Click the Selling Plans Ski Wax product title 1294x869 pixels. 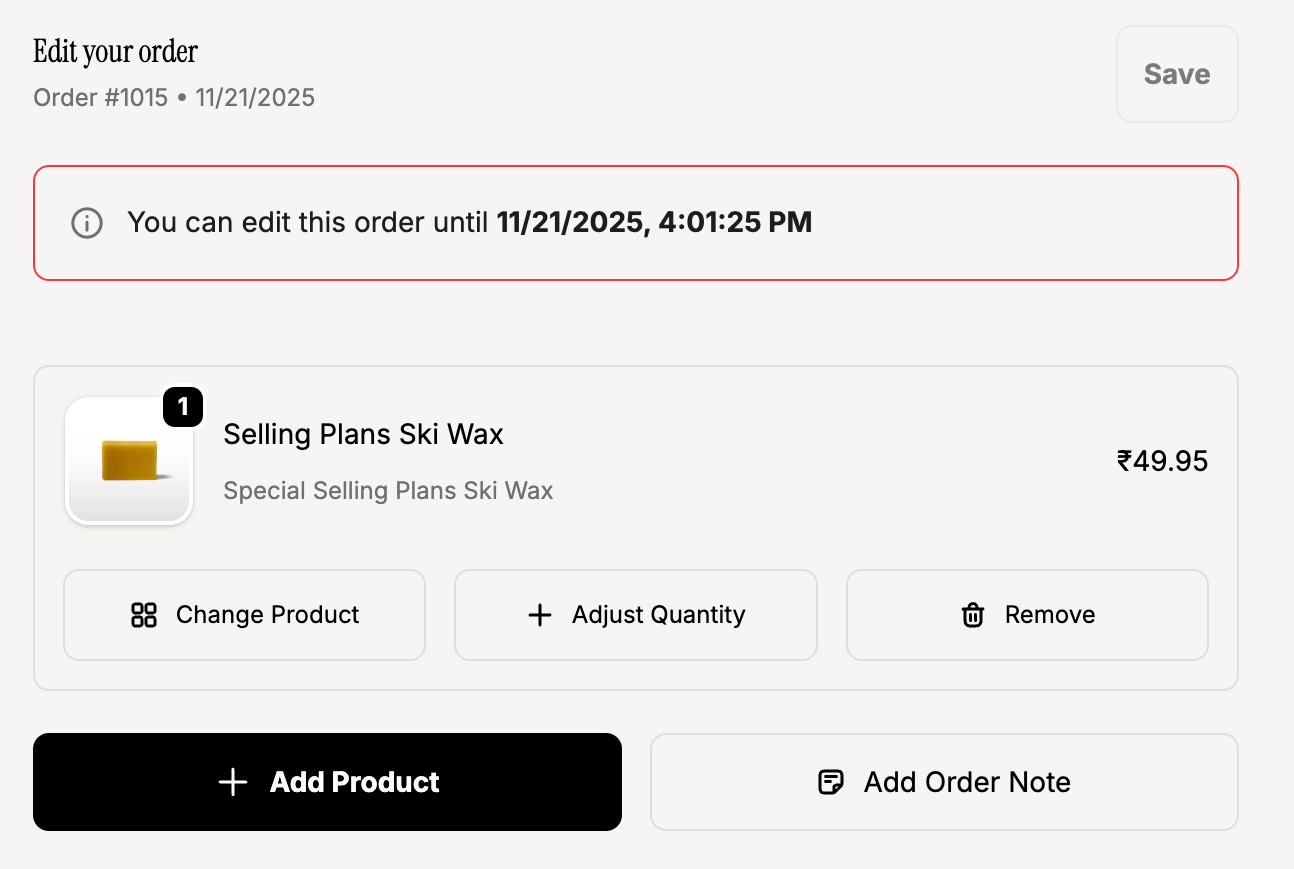(363, 434)
